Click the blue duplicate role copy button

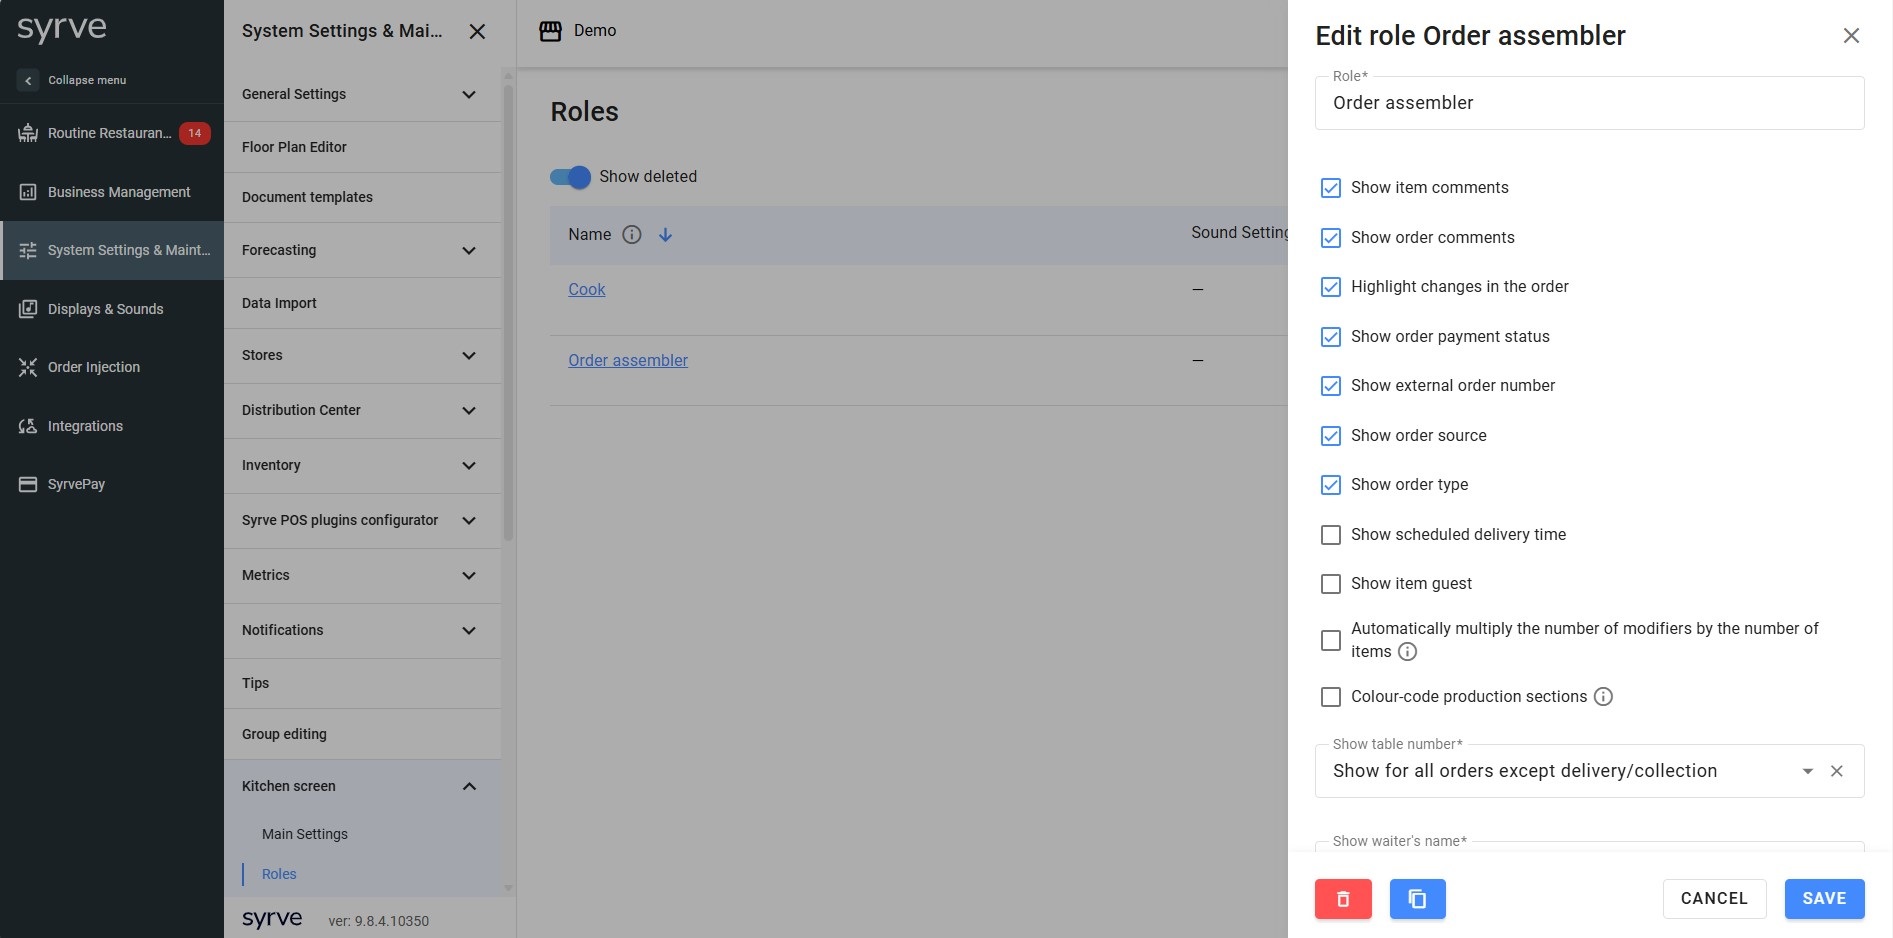point(1417,899)
